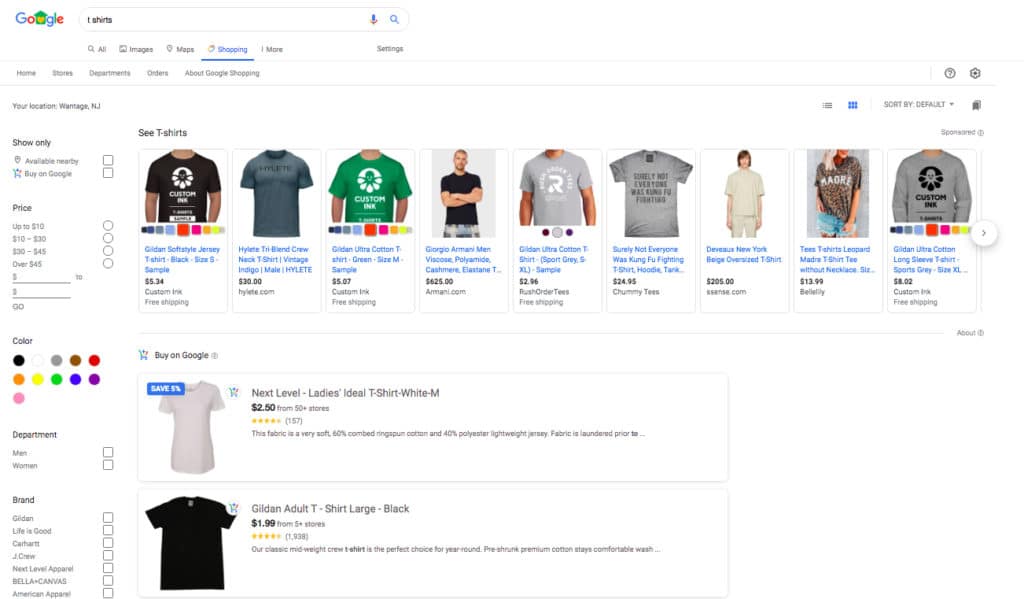The image size is (1024, 599).
Task: Open the Deveaux New York Beige Oversized link
Action: (x=743, y=254)
